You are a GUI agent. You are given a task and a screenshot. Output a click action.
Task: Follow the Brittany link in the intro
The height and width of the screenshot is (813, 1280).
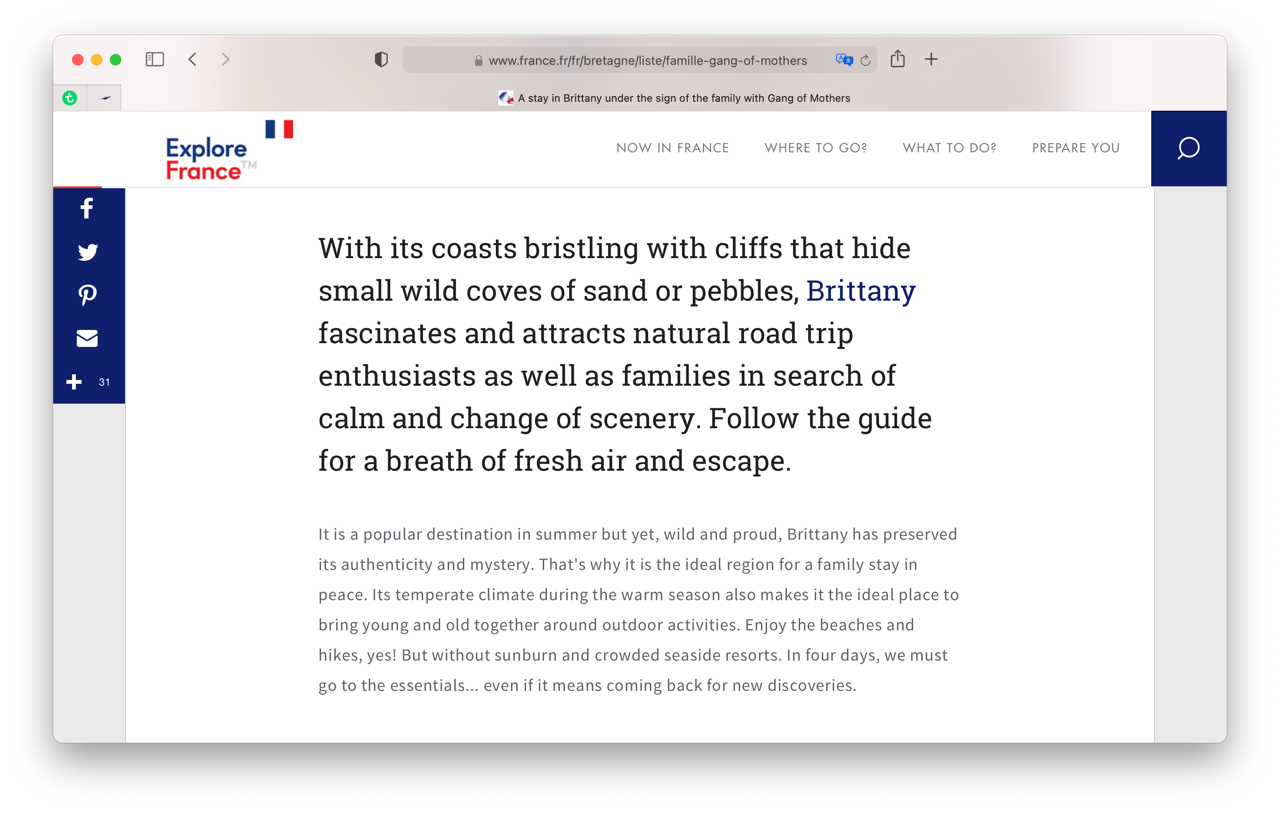coord(860,290)
